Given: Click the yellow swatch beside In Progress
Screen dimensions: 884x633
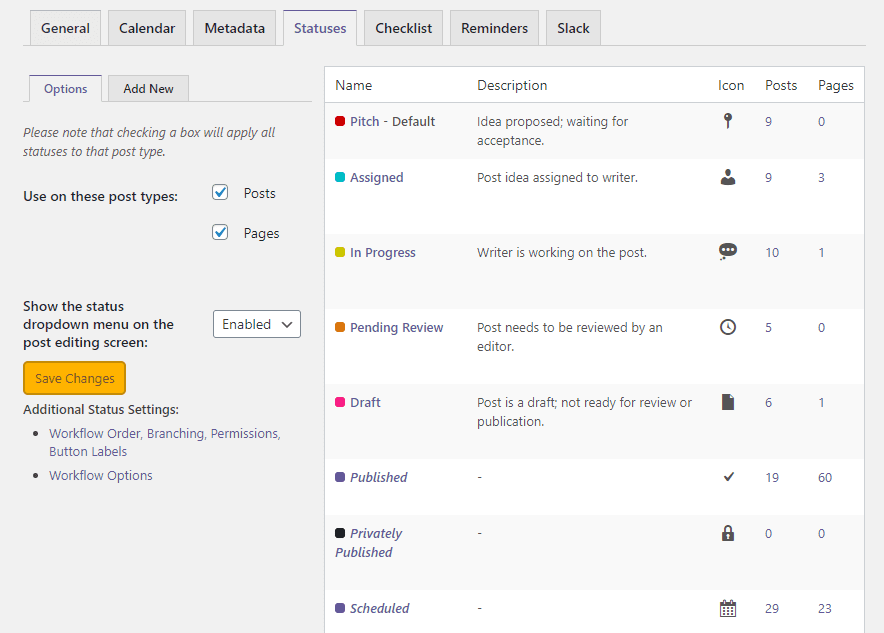Looking at the screenshot, I should tap(340, 251).
